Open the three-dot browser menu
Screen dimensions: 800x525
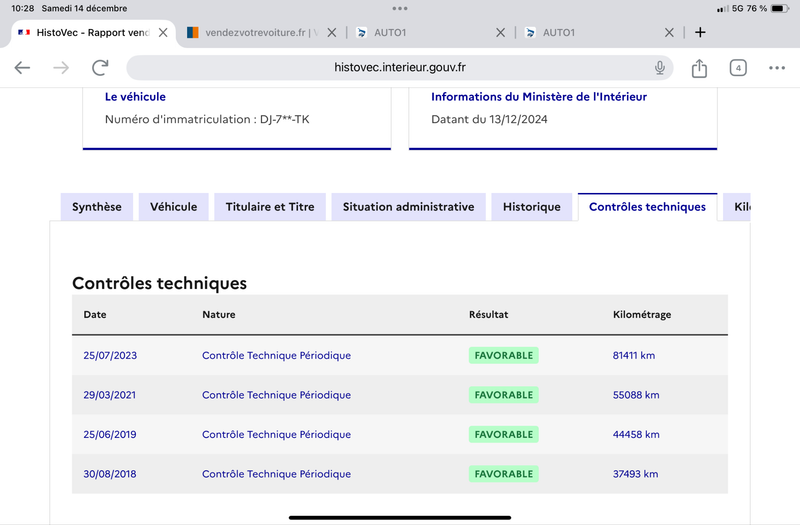coord(777,68)
